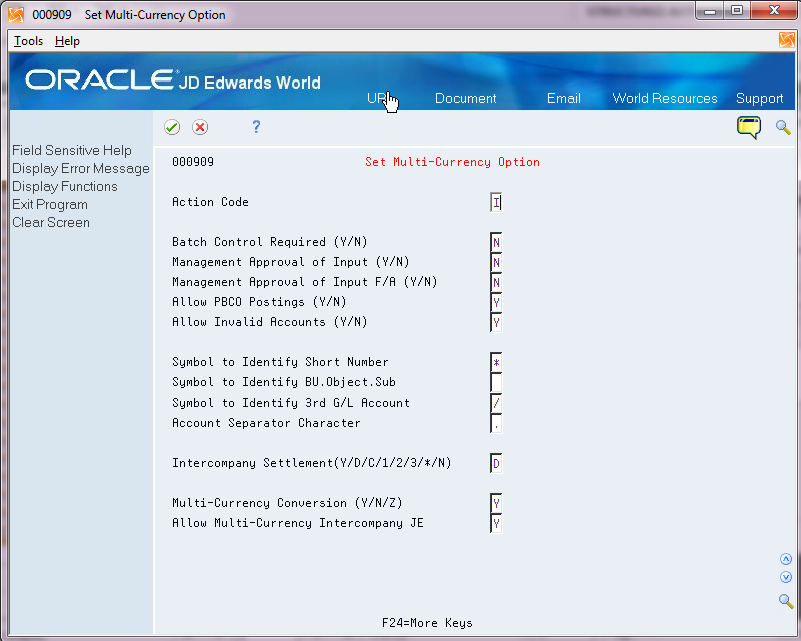Open the blue question mark help icon

tap(256, 127)
